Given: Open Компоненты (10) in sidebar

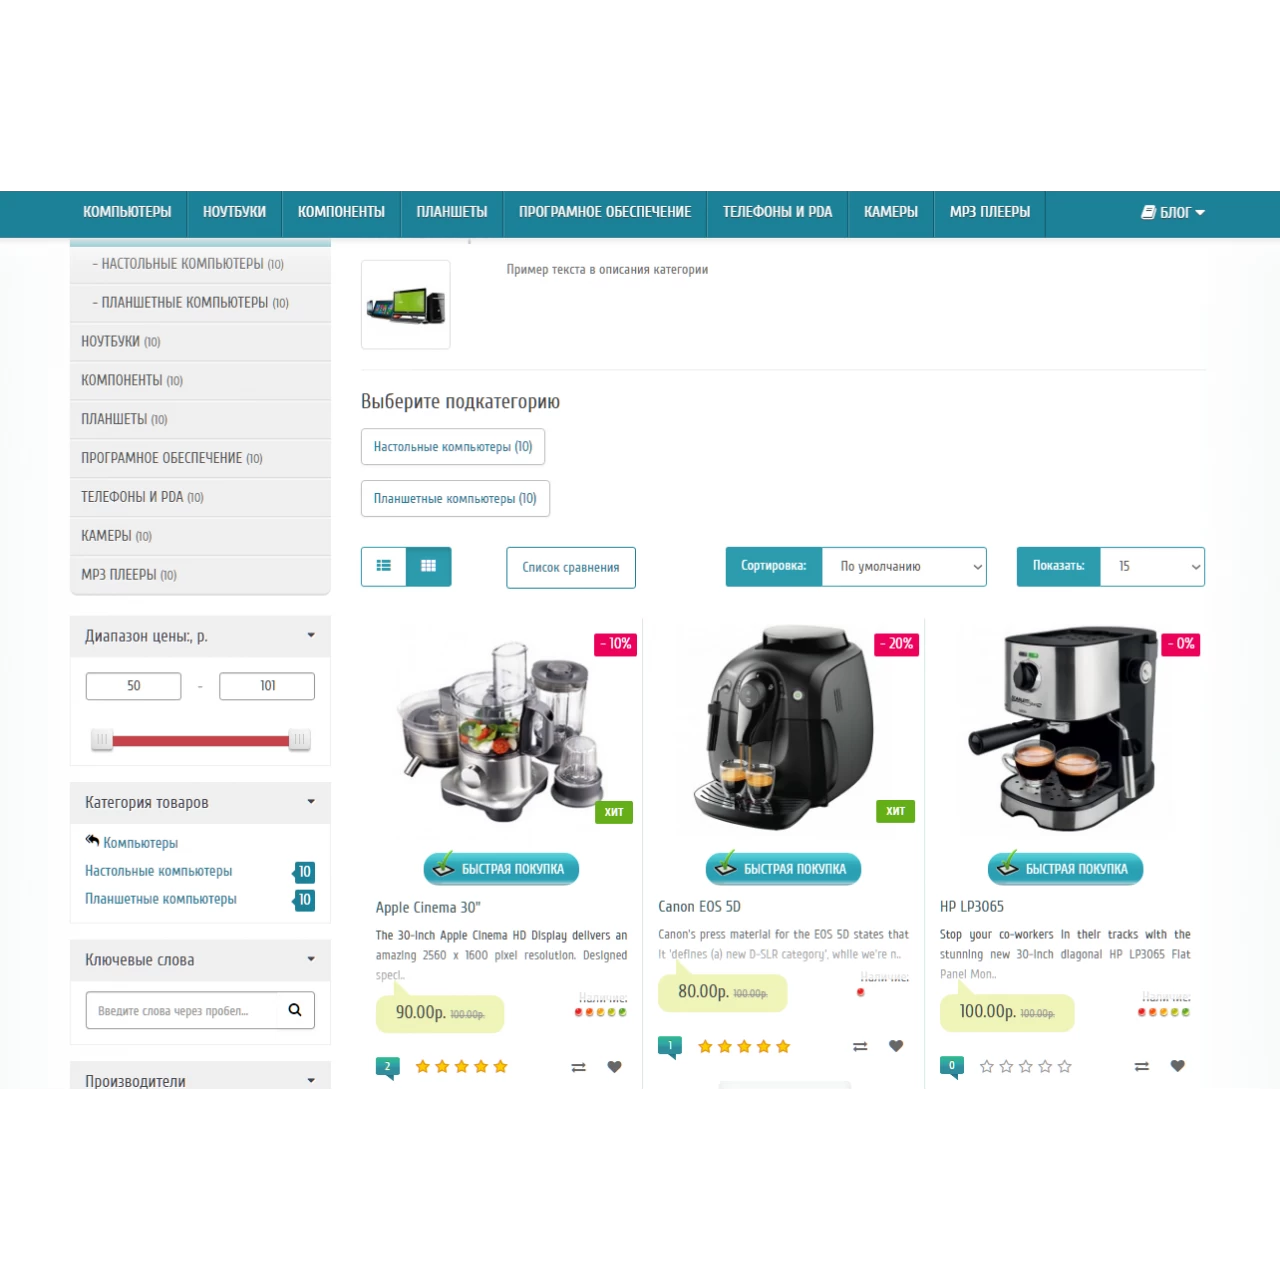Looking at the screenshot, I should tap(200, 381).
